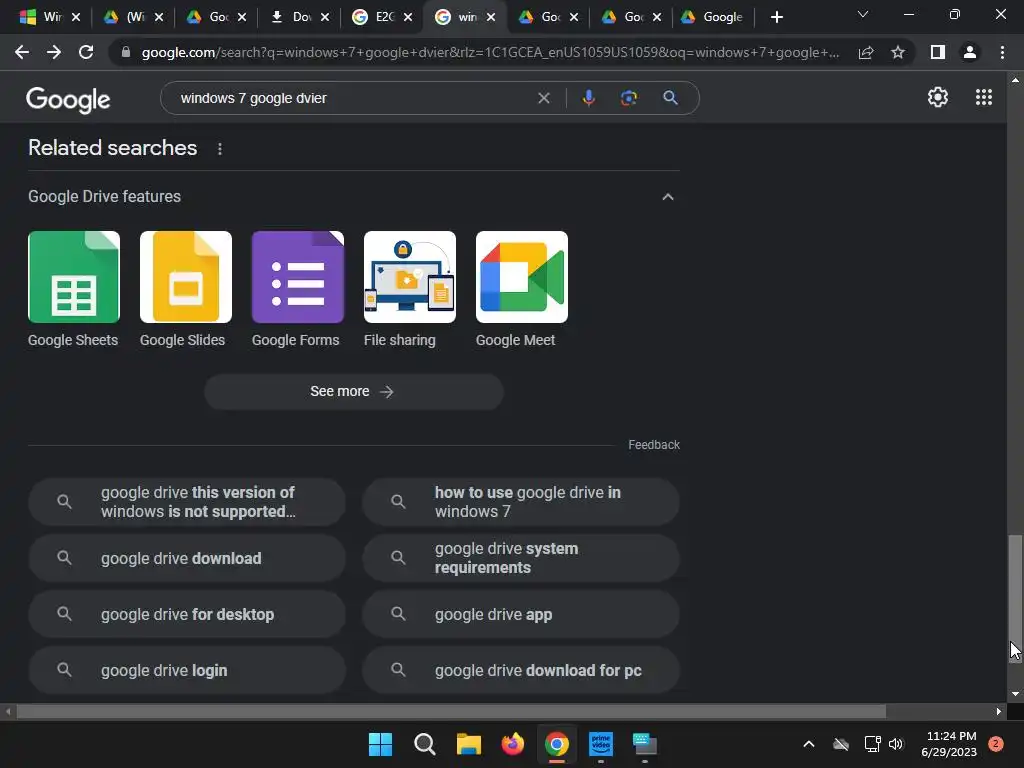Click the horizontal scrollbar thumb
The width and height of the screenshot is (1024, 768).
click(451, 711)
